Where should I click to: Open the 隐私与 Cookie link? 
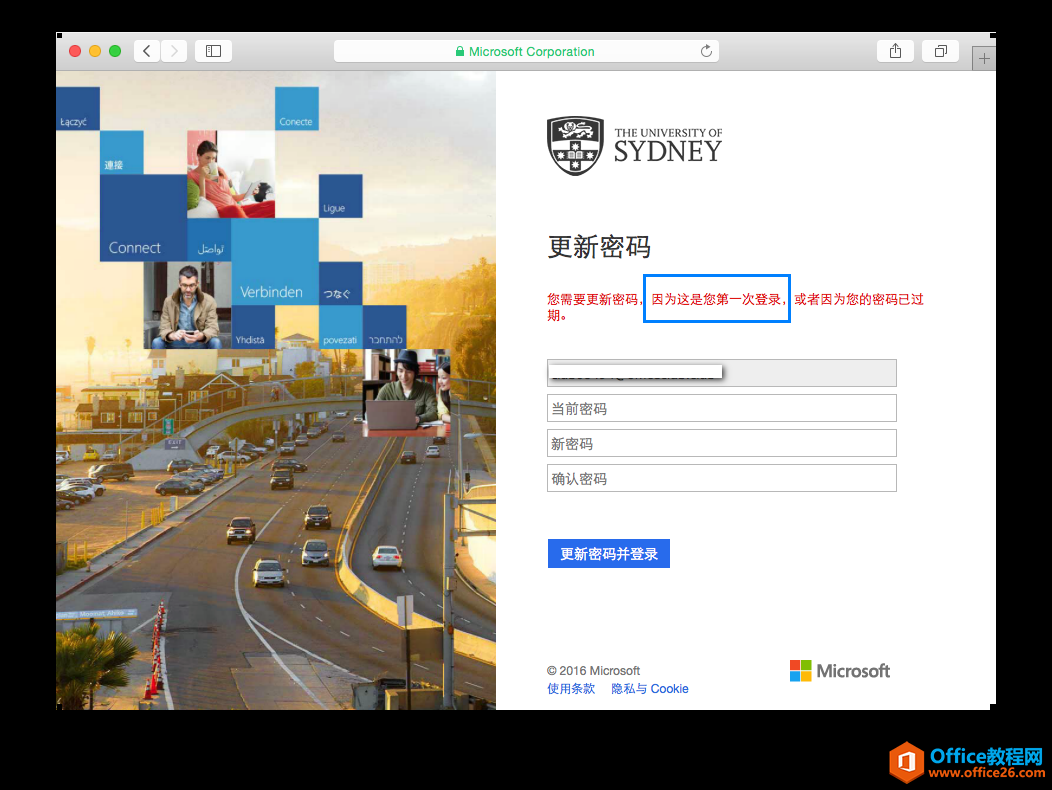coord(649,689)
